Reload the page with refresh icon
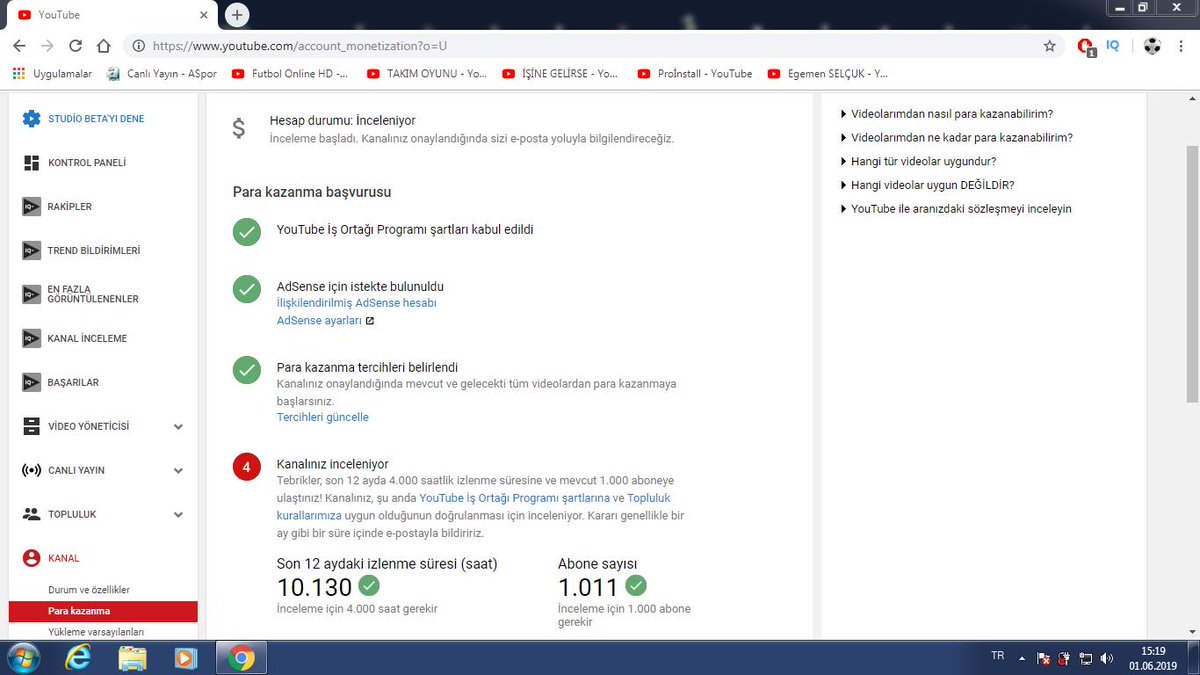 coord(75,46)
